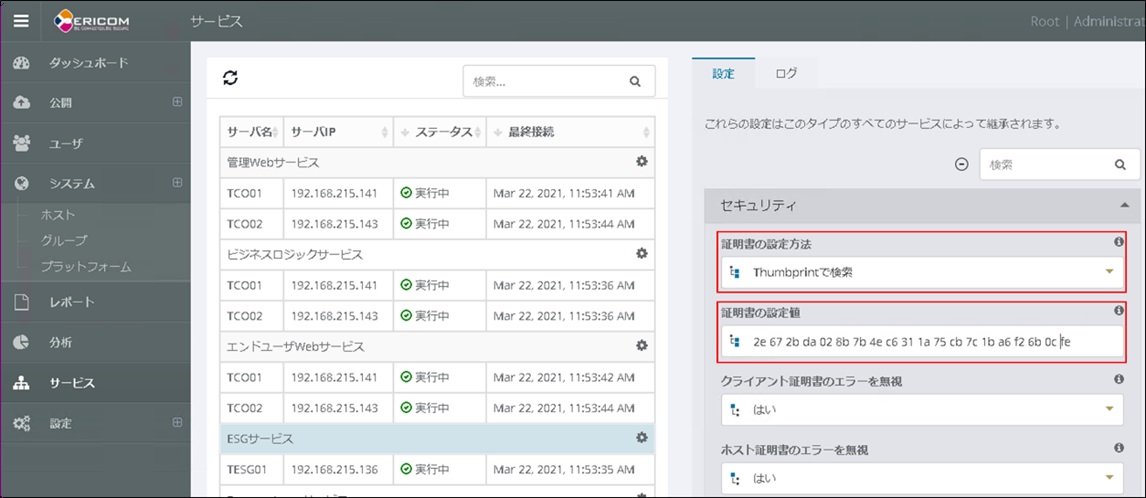Viewport: 1146px width, 498px height.
Task: Switch to the ログ tab
Action: pyautogui.click(x=786, y=74)
